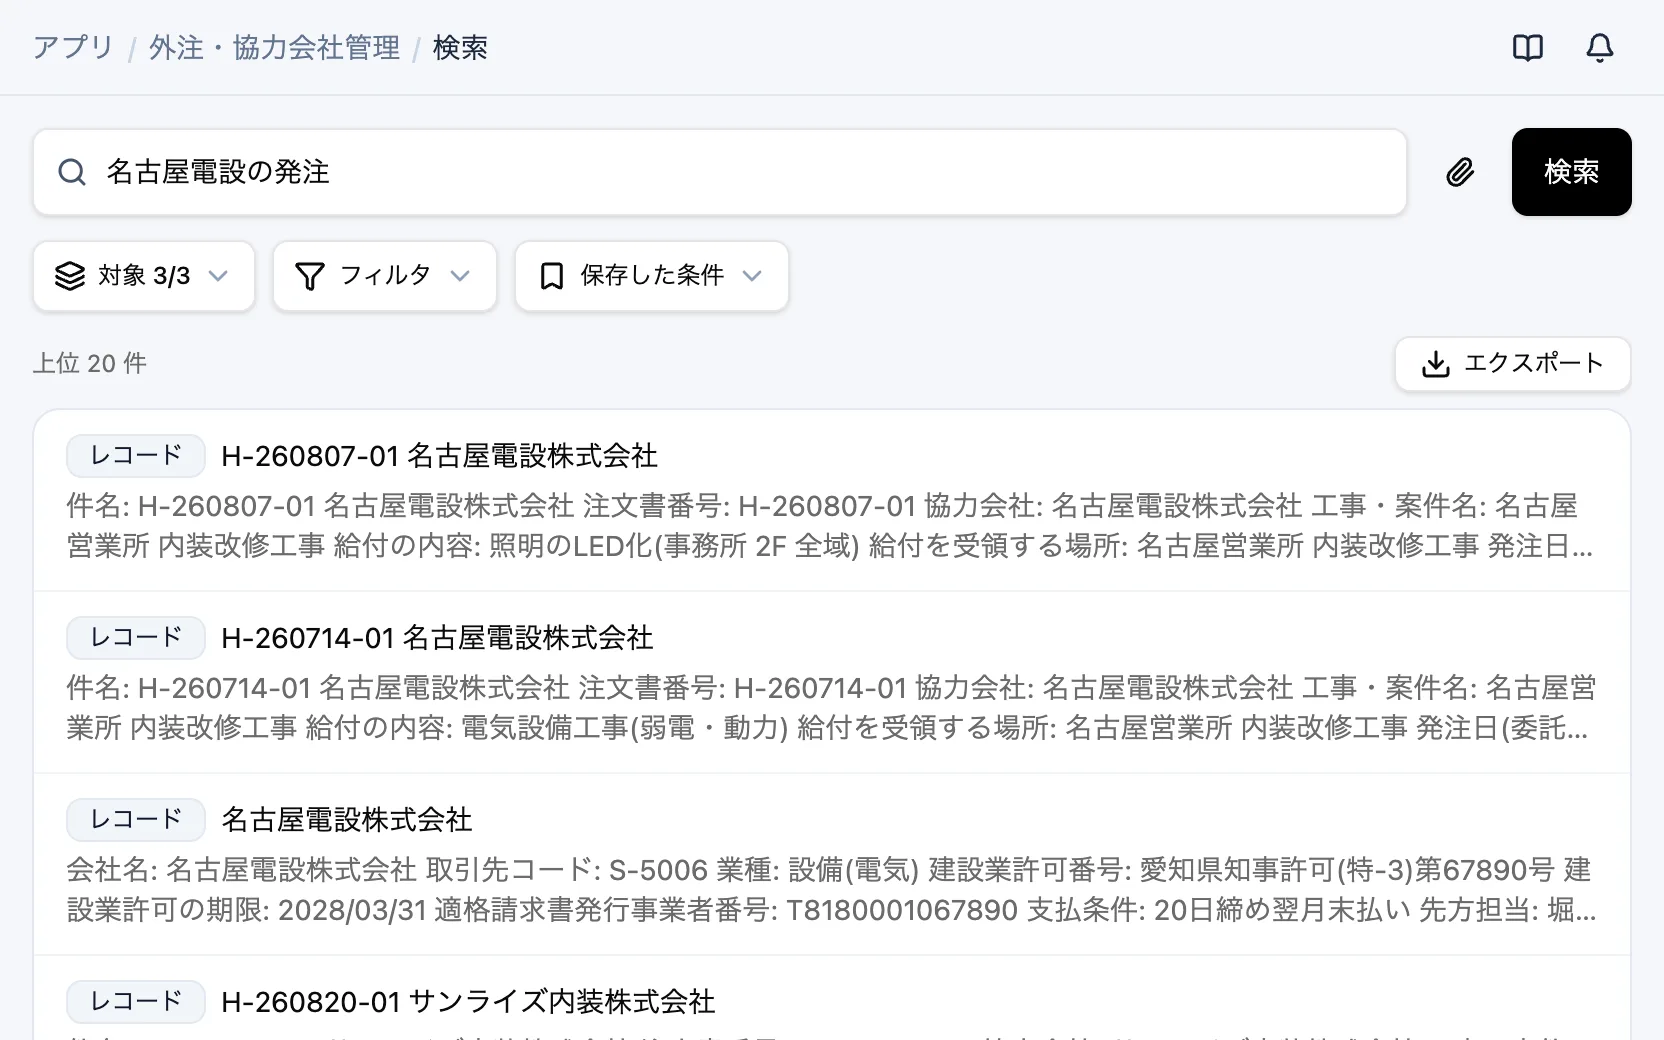Expand the 対象 3/3 dropdown chevron
1664x1040 pixels.
click(218, 276)
